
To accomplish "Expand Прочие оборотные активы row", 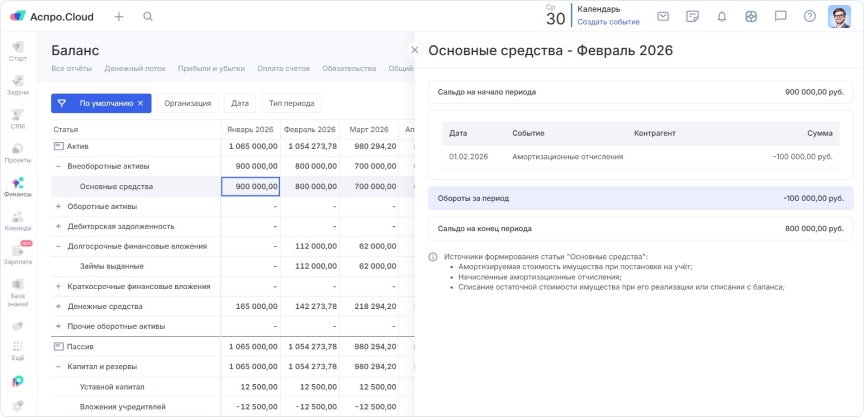I will 58,326.
